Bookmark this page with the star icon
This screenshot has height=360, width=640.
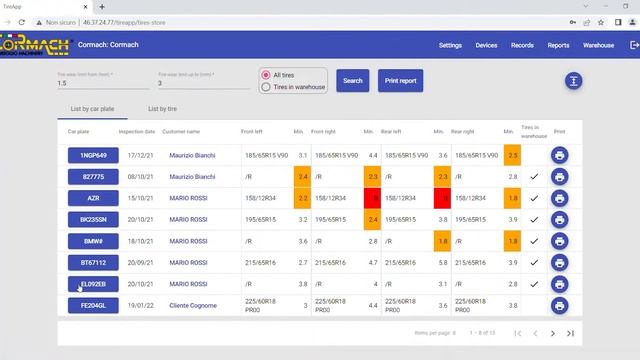click(601, 22)
